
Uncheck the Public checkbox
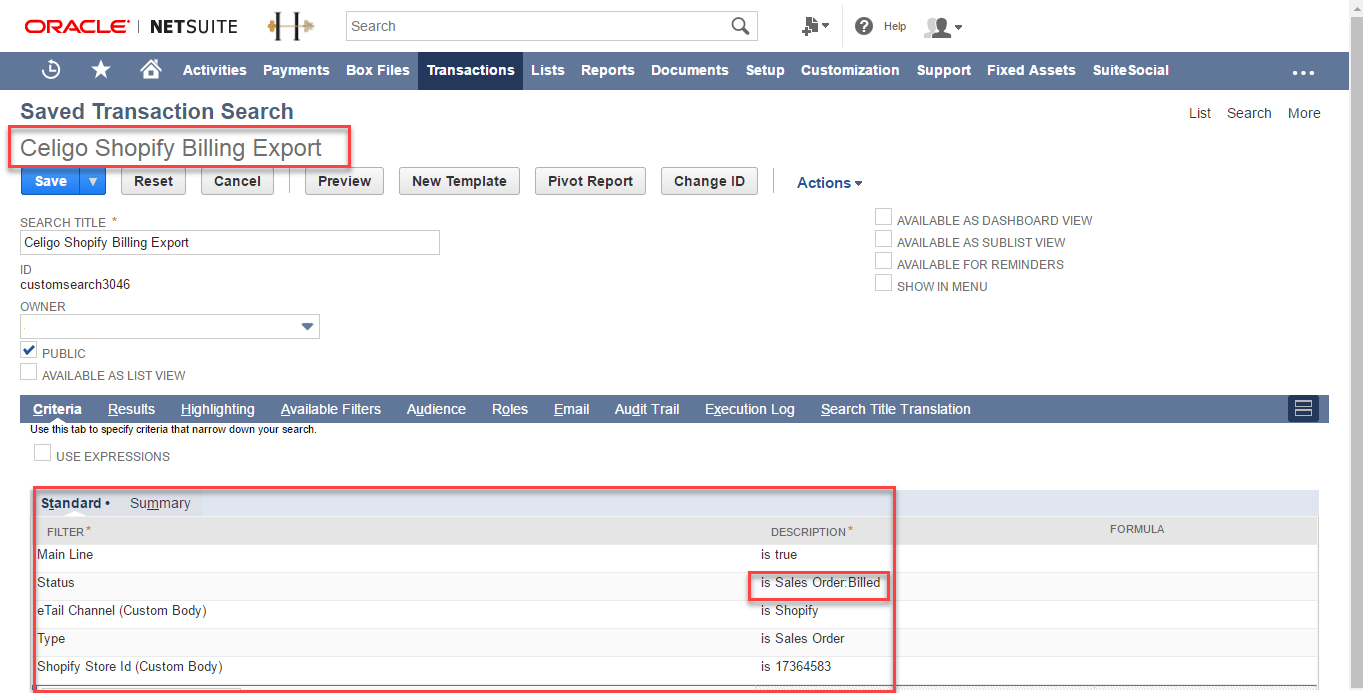29,351
